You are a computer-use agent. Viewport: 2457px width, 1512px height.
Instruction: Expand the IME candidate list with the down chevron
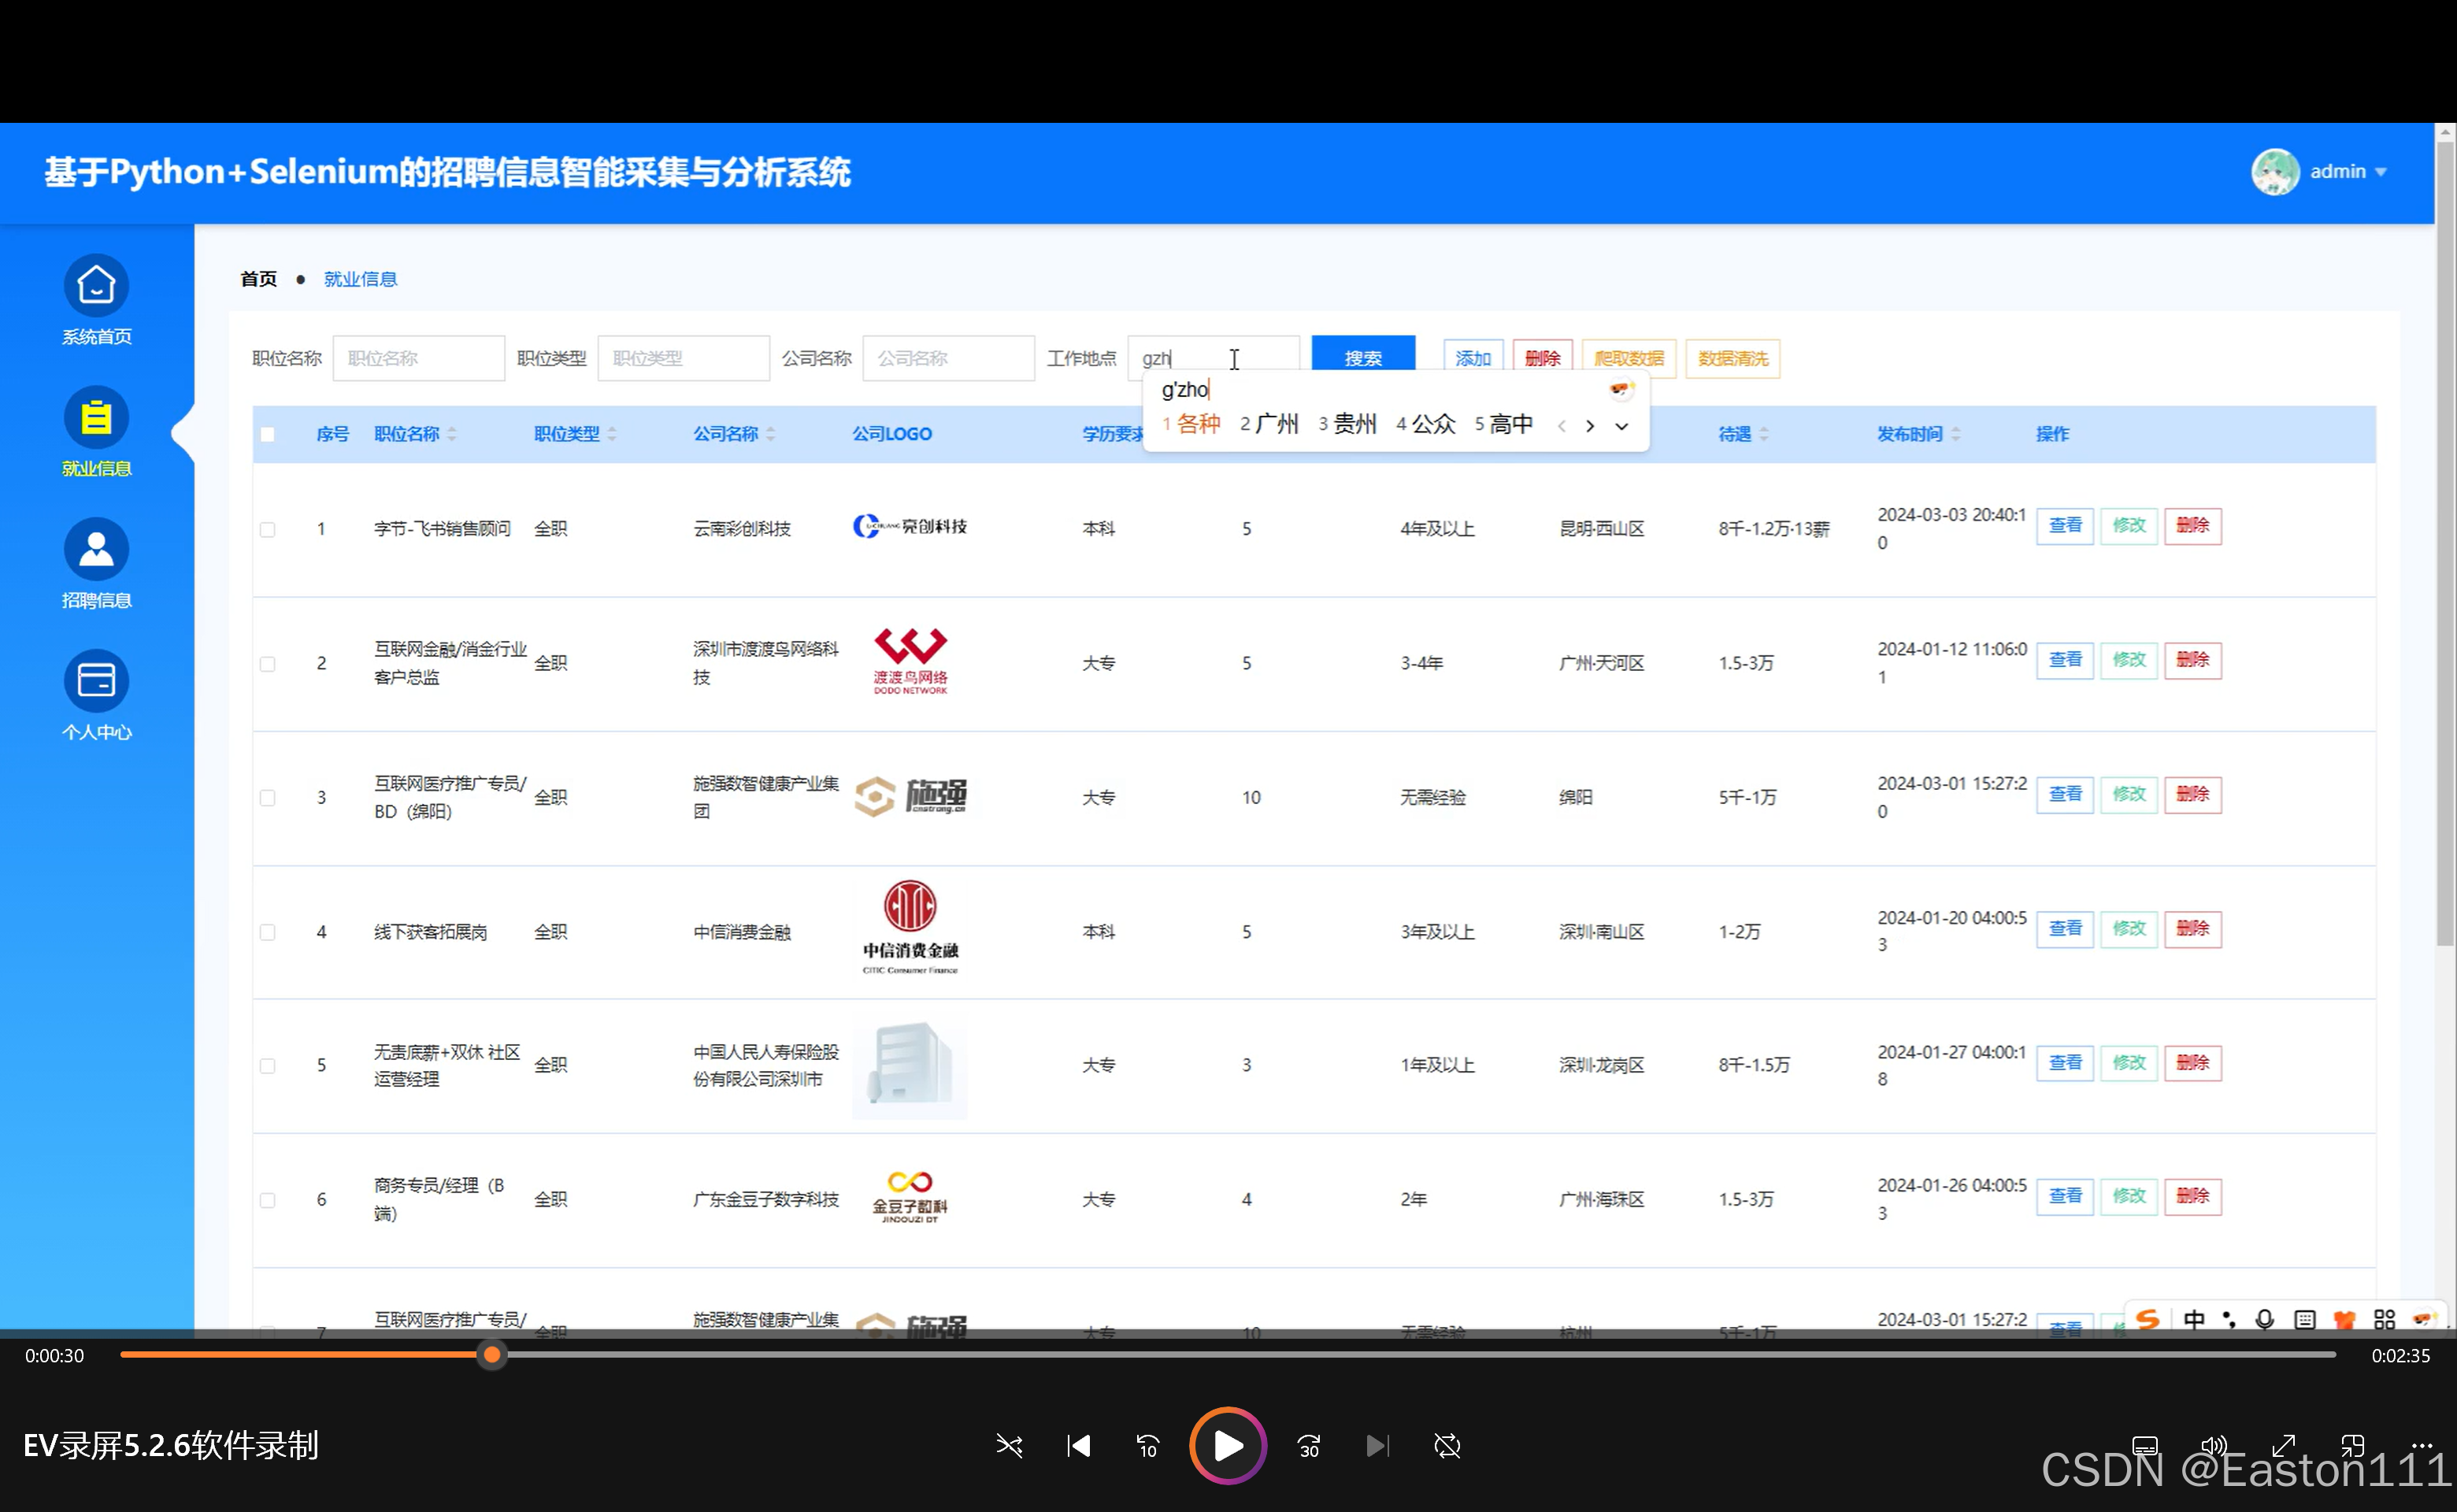pyautogui.click(x=1621, y=425)
